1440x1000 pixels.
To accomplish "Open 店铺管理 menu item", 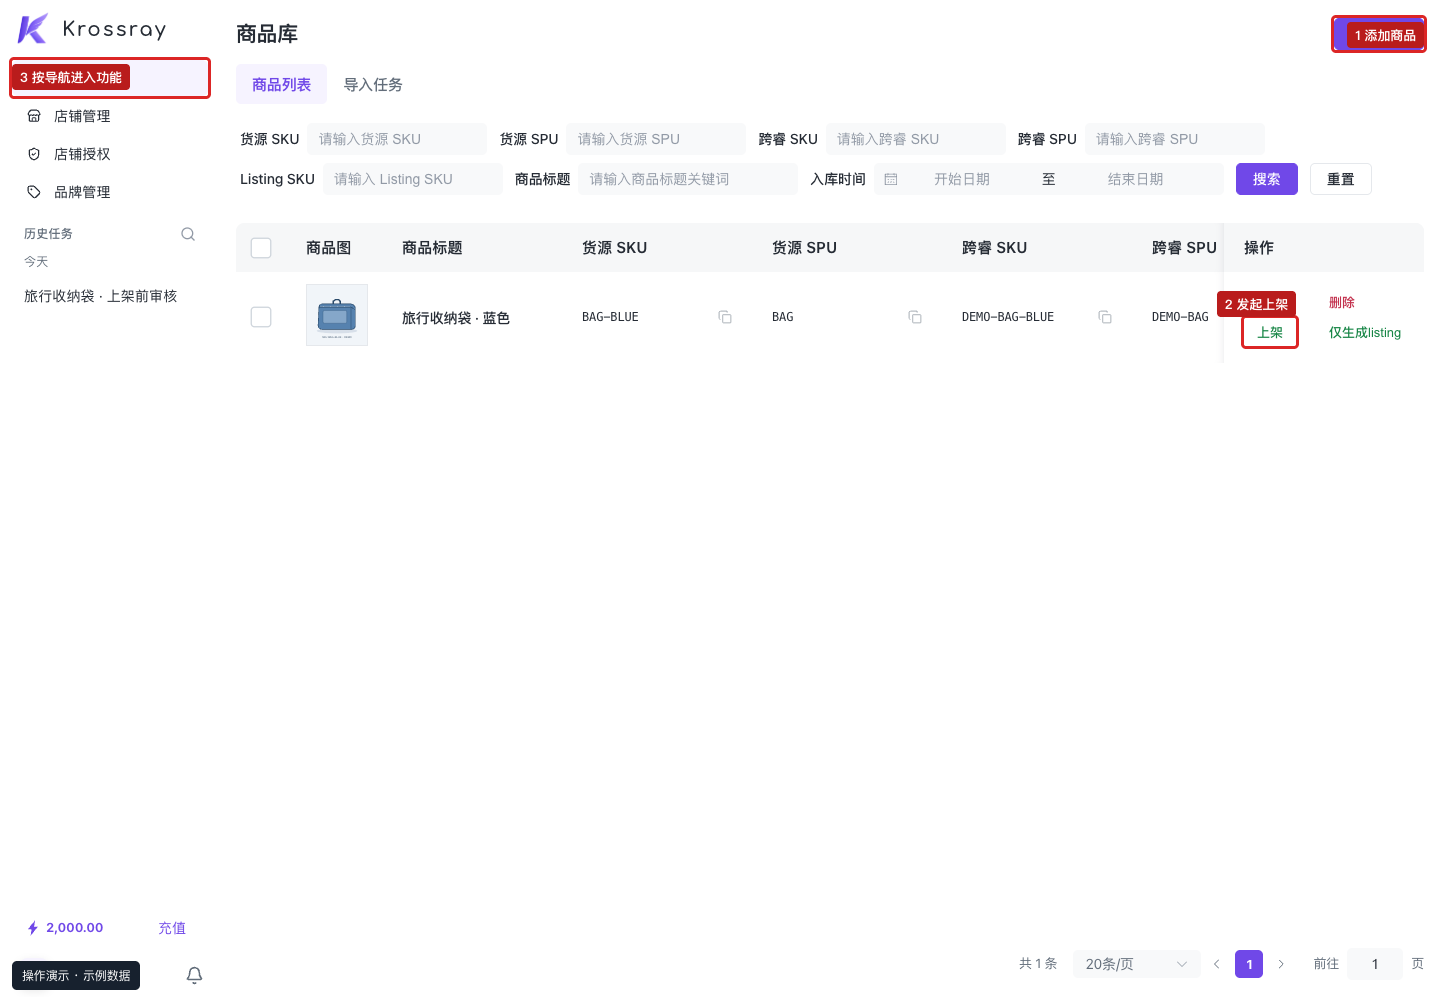I will pos(110,116).
